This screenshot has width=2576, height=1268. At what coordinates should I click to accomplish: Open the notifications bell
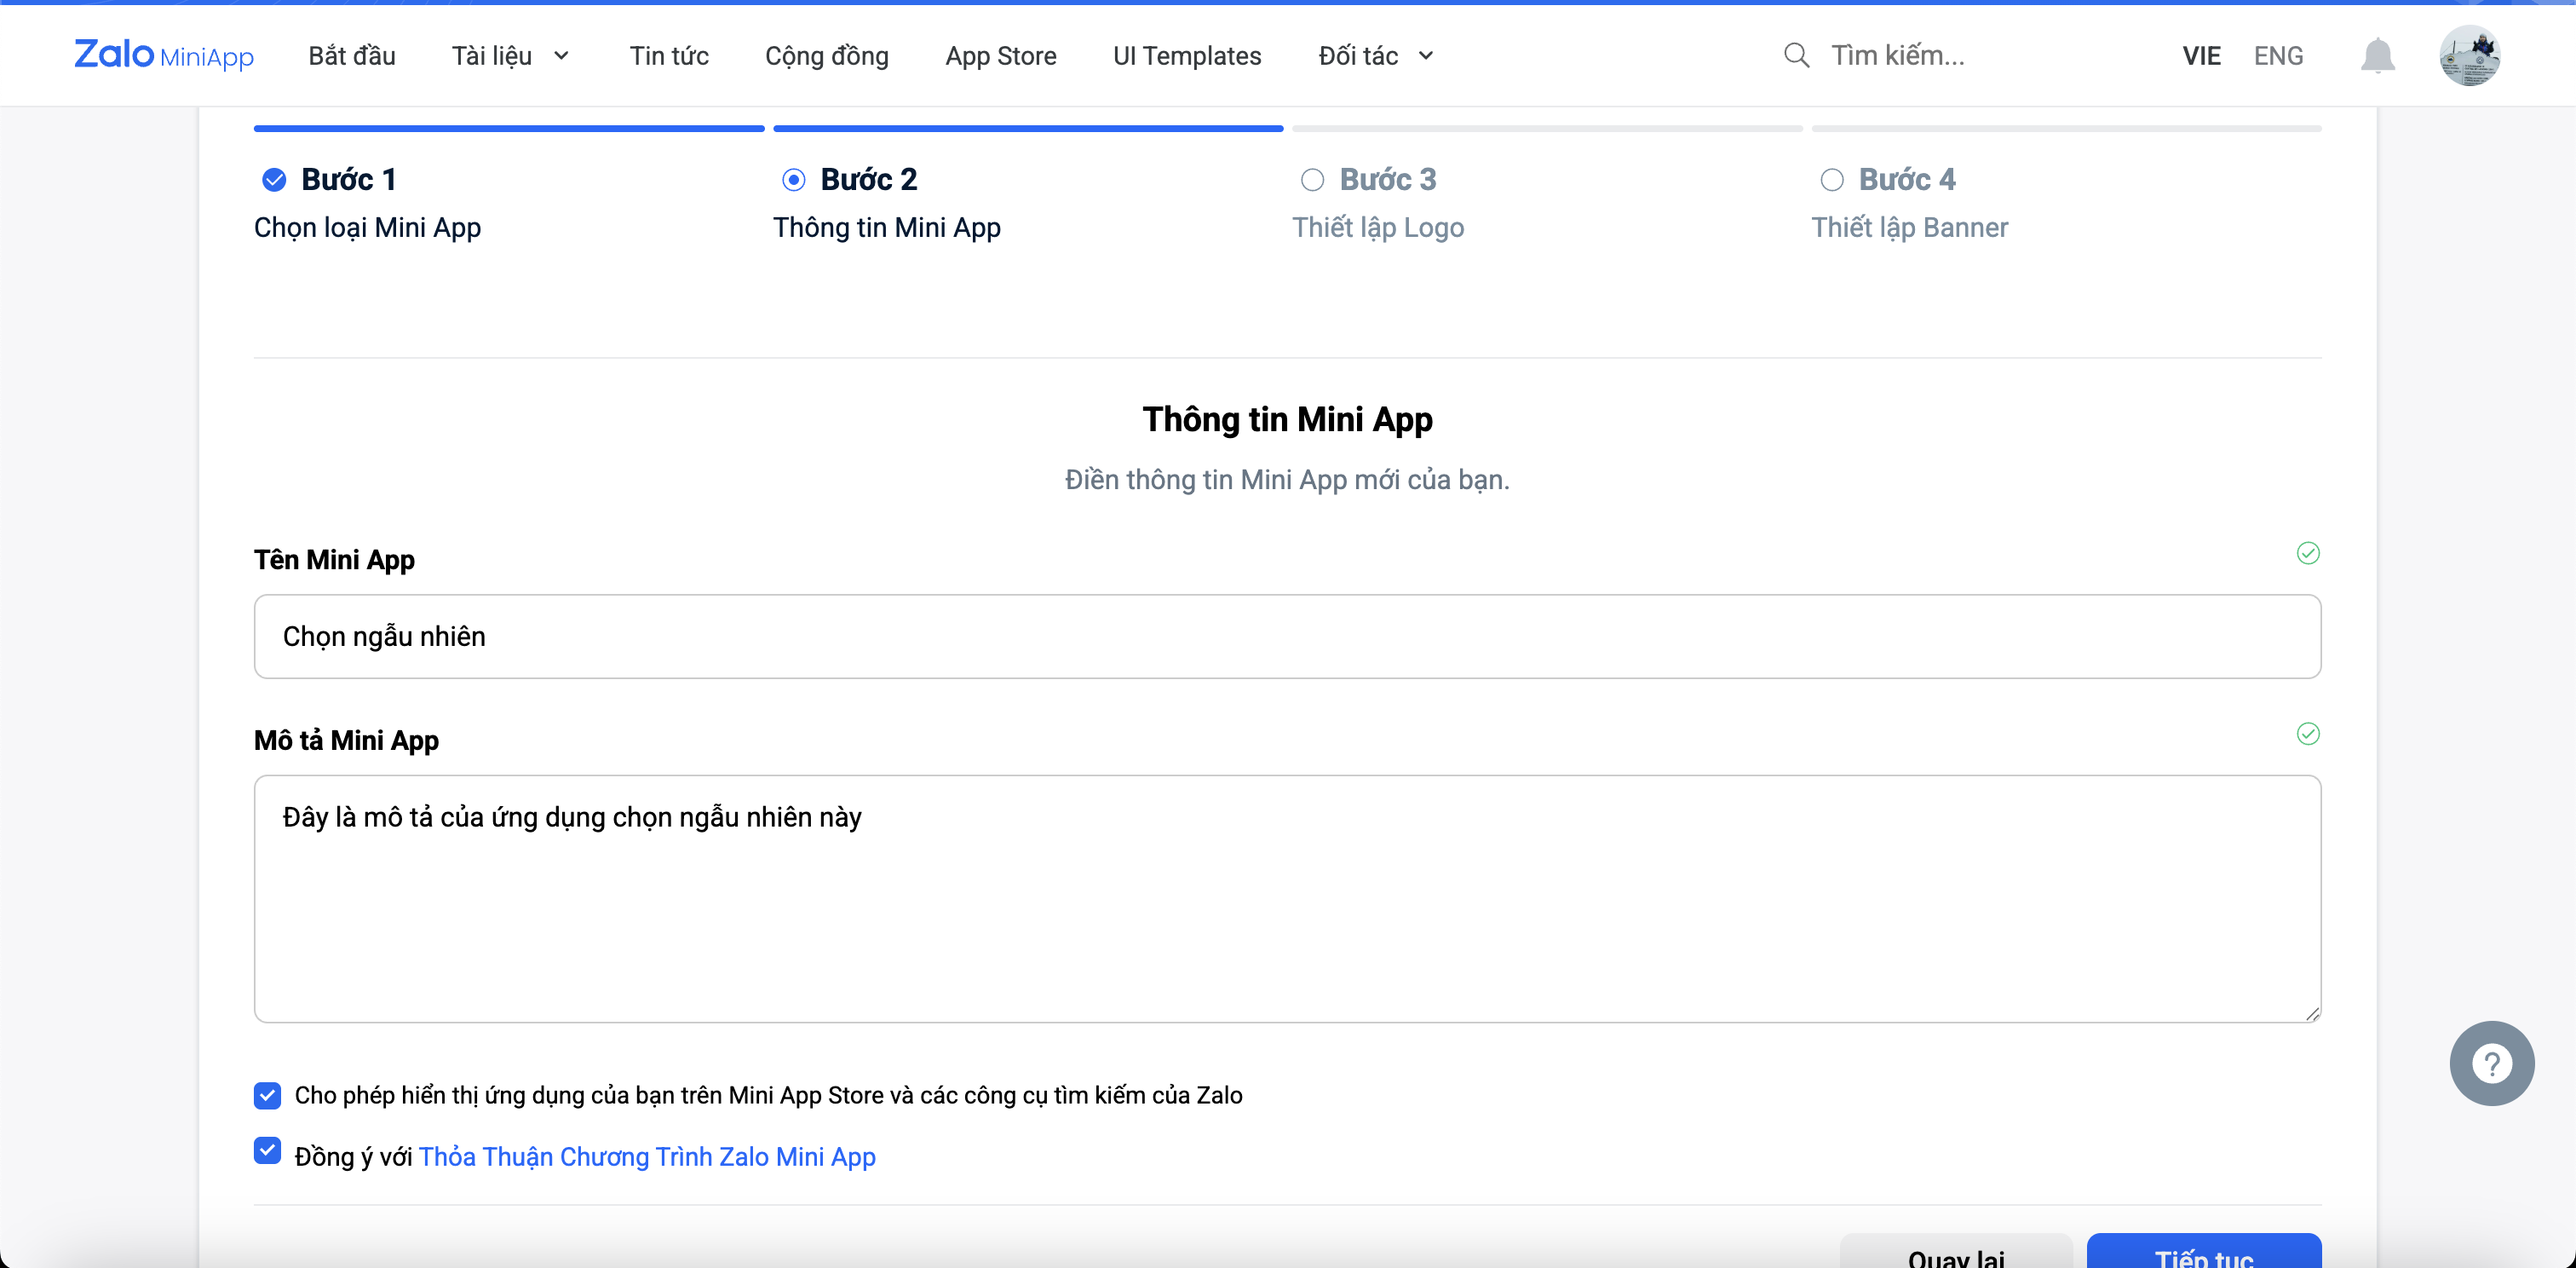coord(2377,55)
